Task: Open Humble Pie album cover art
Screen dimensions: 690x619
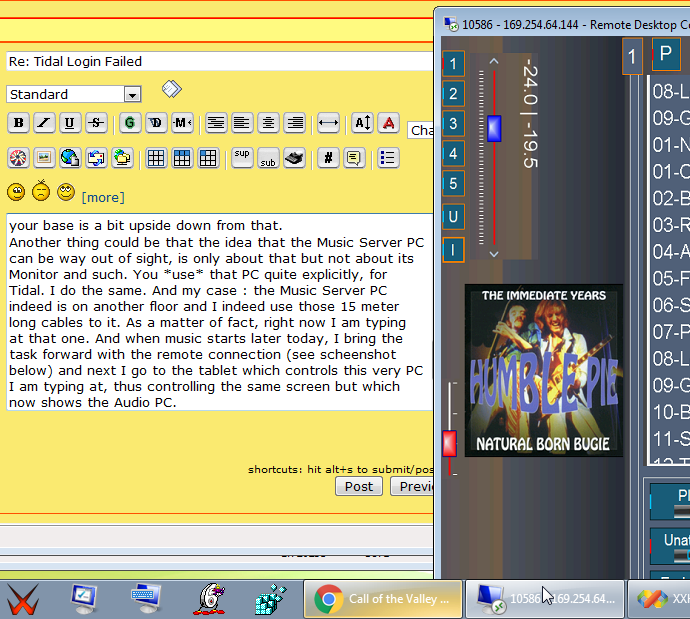Action: pos(543,370)
